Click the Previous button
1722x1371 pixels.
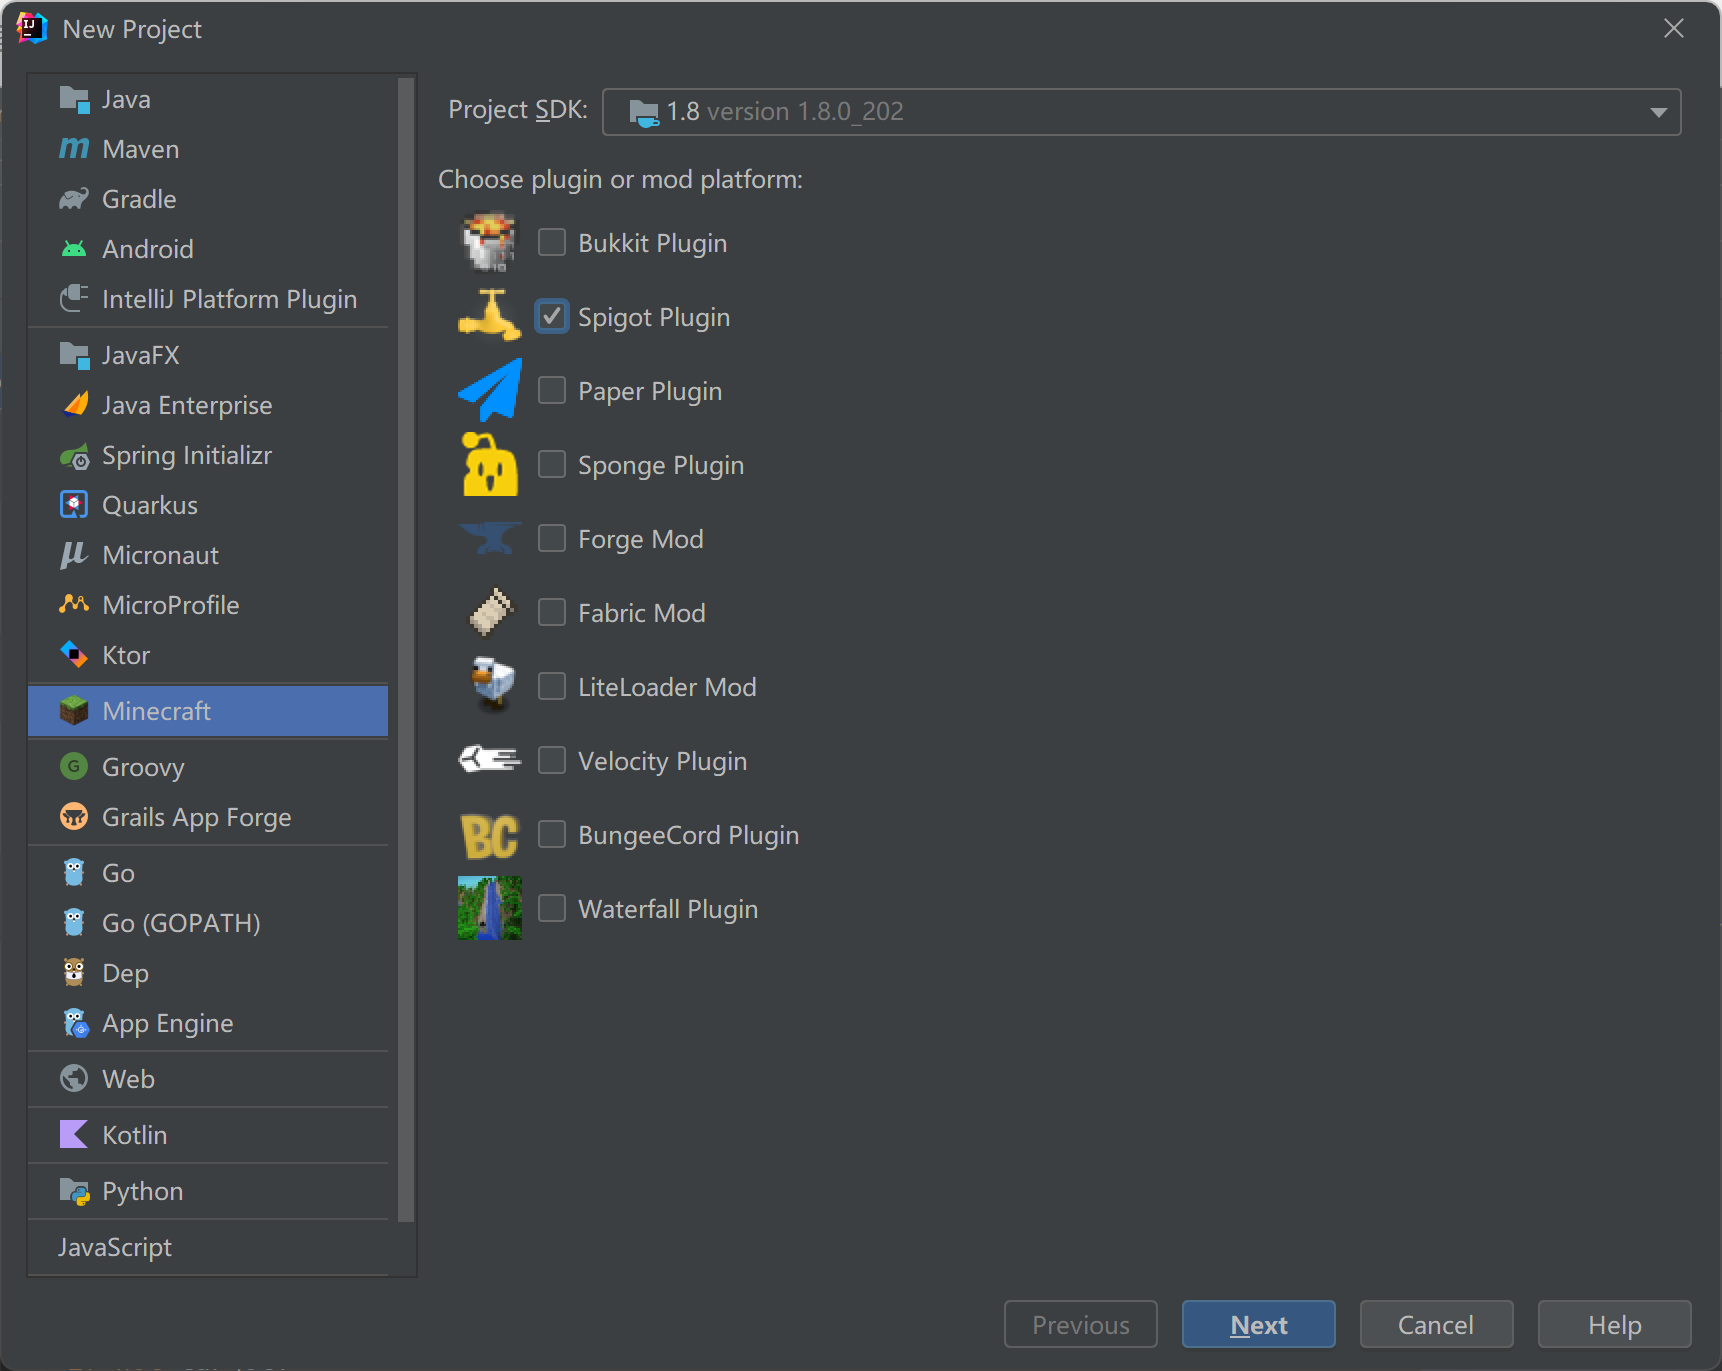pyautogui.click(x=1080, y=1324)
